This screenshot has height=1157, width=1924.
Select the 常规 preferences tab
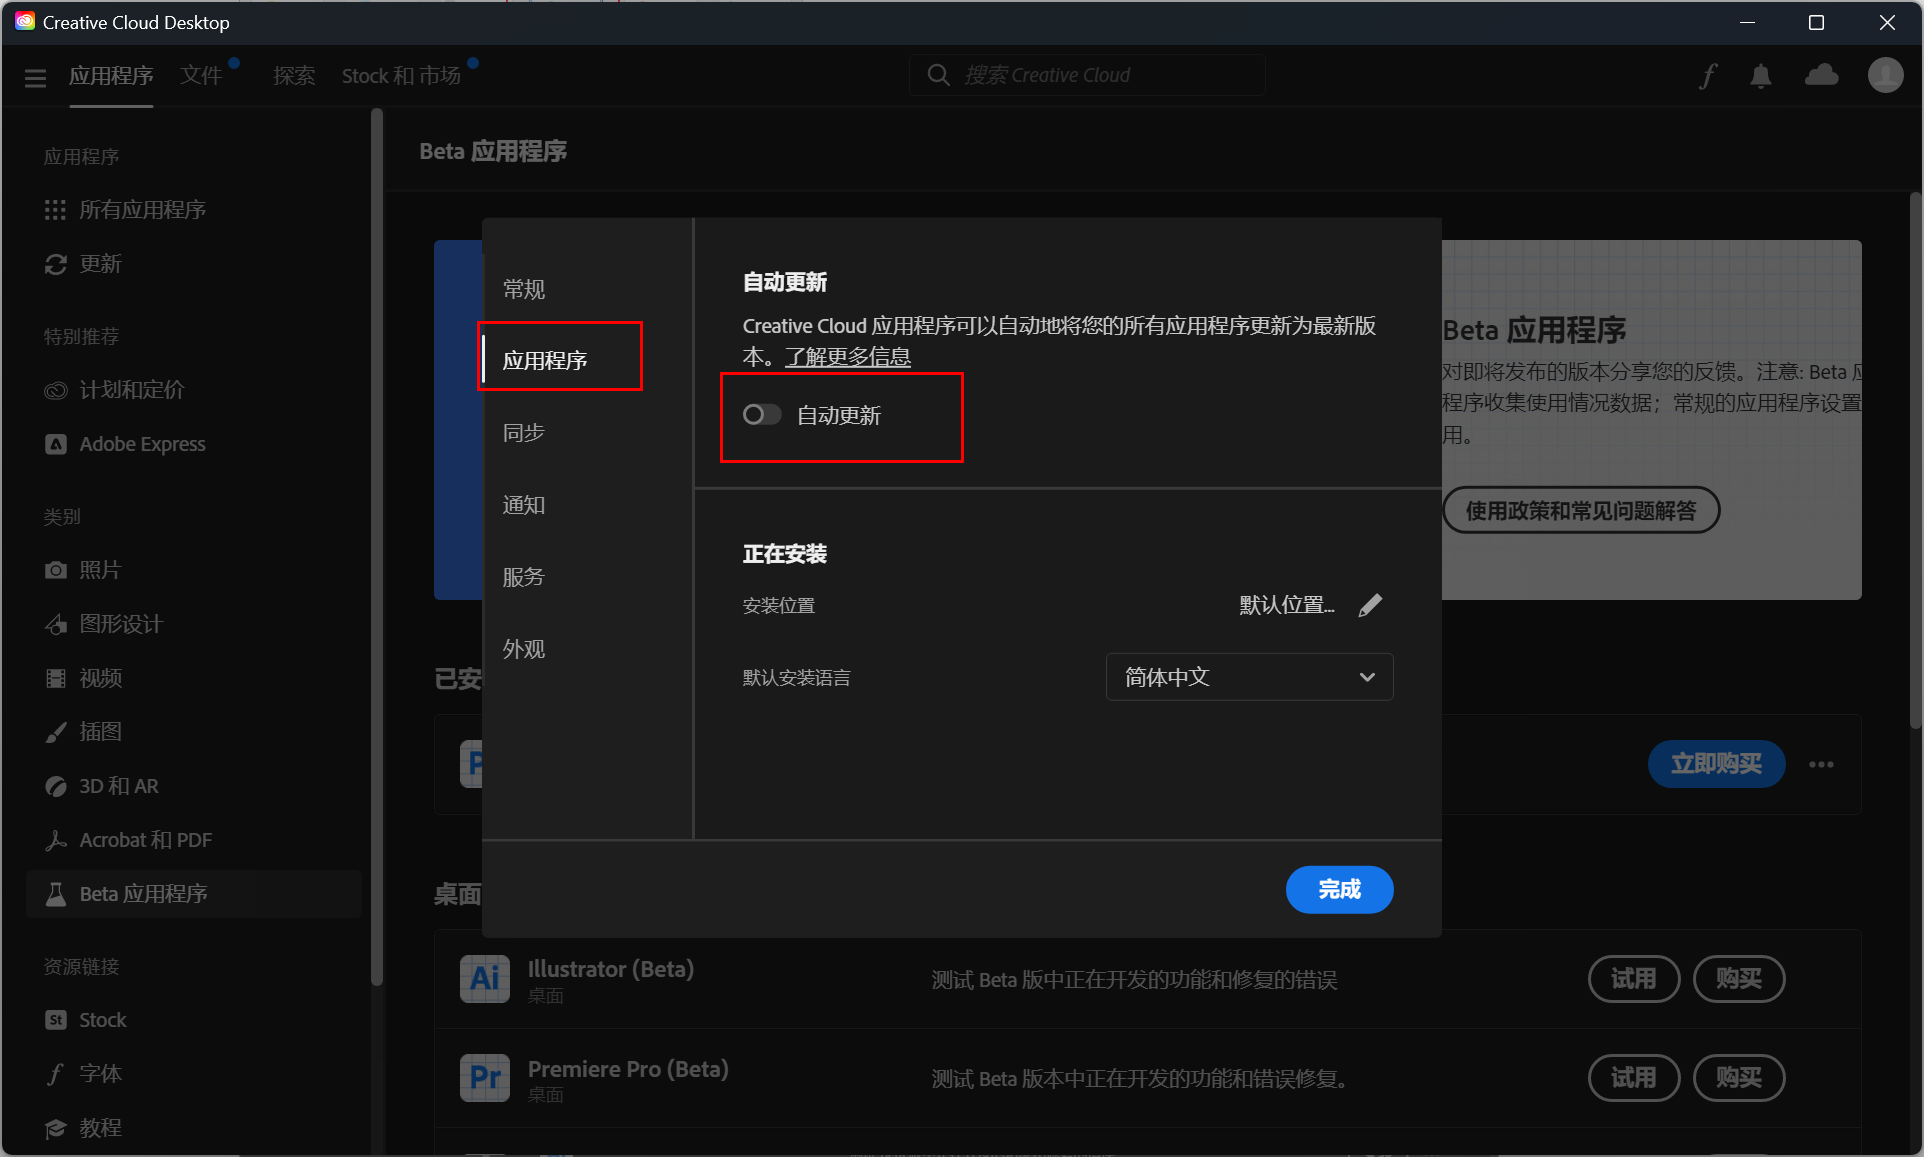524,289
